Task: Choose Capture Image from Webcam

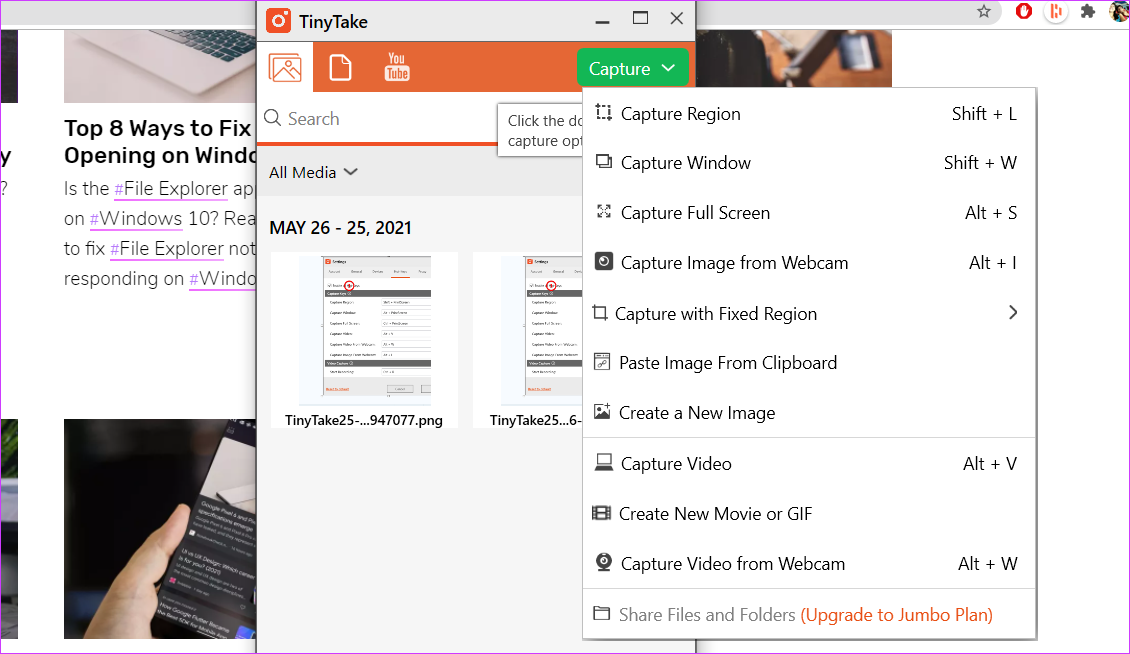Action: (809, 262)
